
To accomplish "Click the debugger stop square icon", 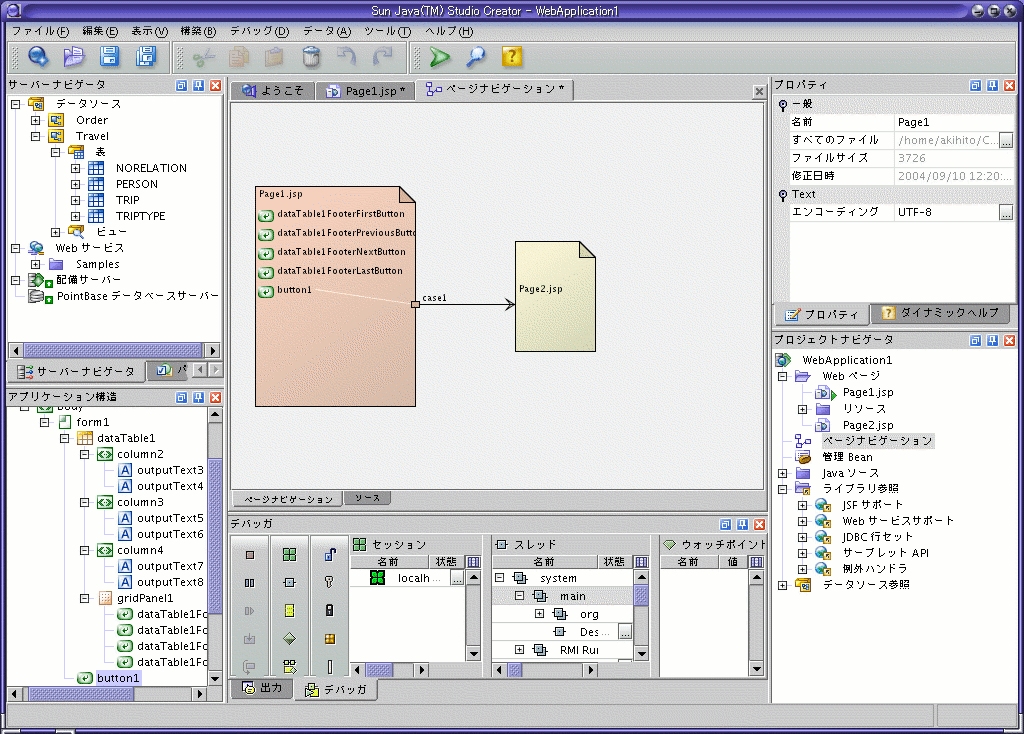I will (x=249, y=555).
